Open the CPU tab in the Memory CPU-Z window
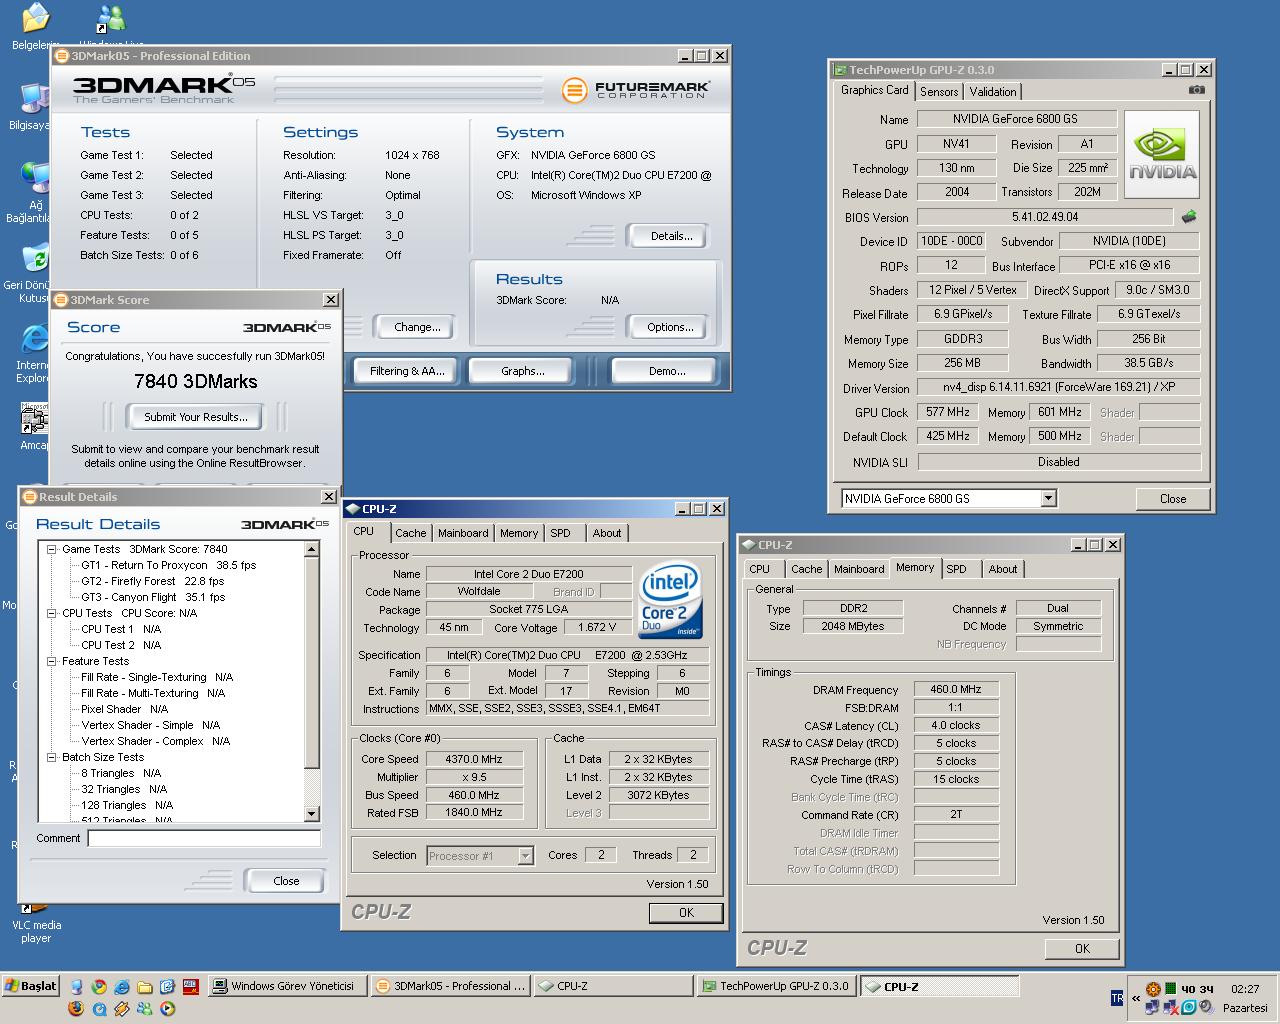This screenshot has width=1280, height=1024. tap(760, 569)
